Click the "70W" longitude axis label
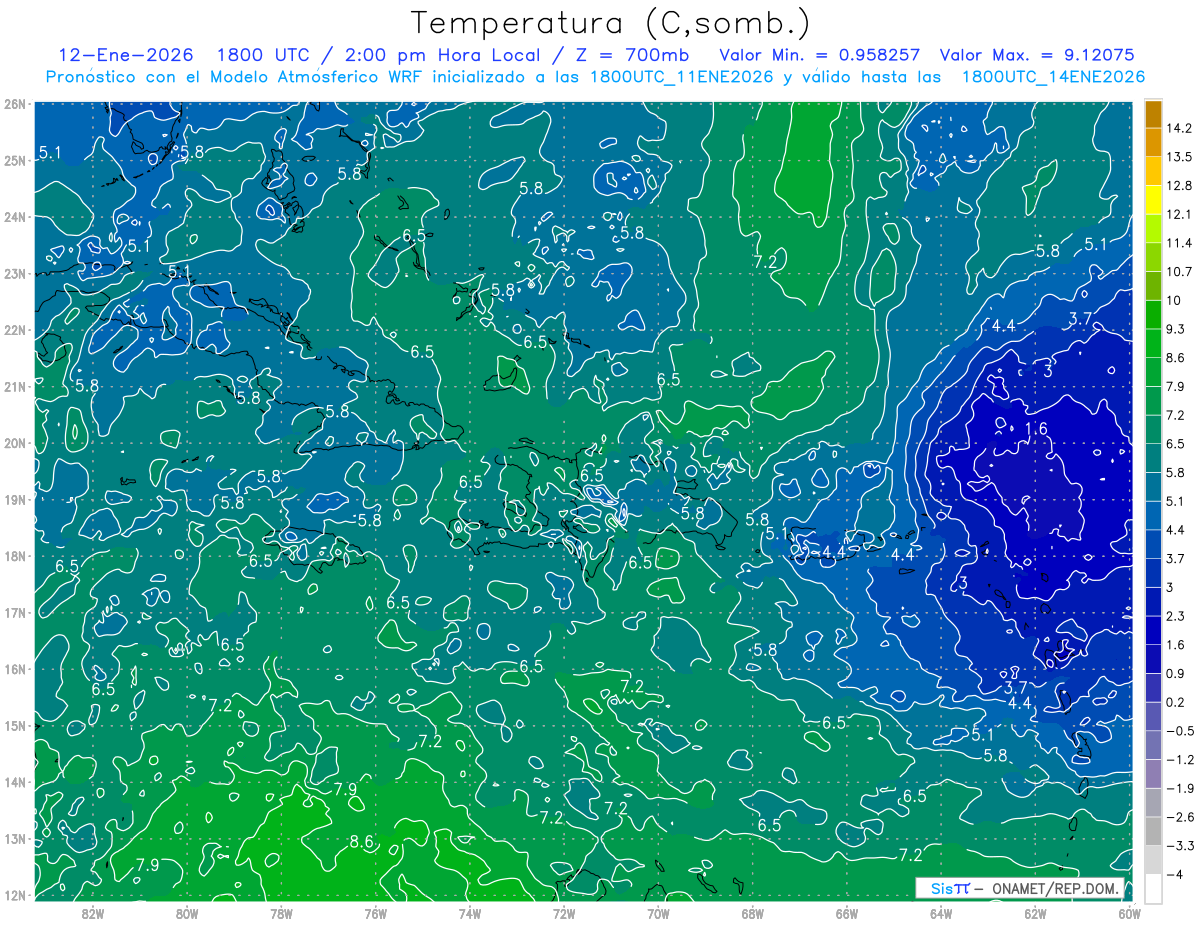 (658, 913)
